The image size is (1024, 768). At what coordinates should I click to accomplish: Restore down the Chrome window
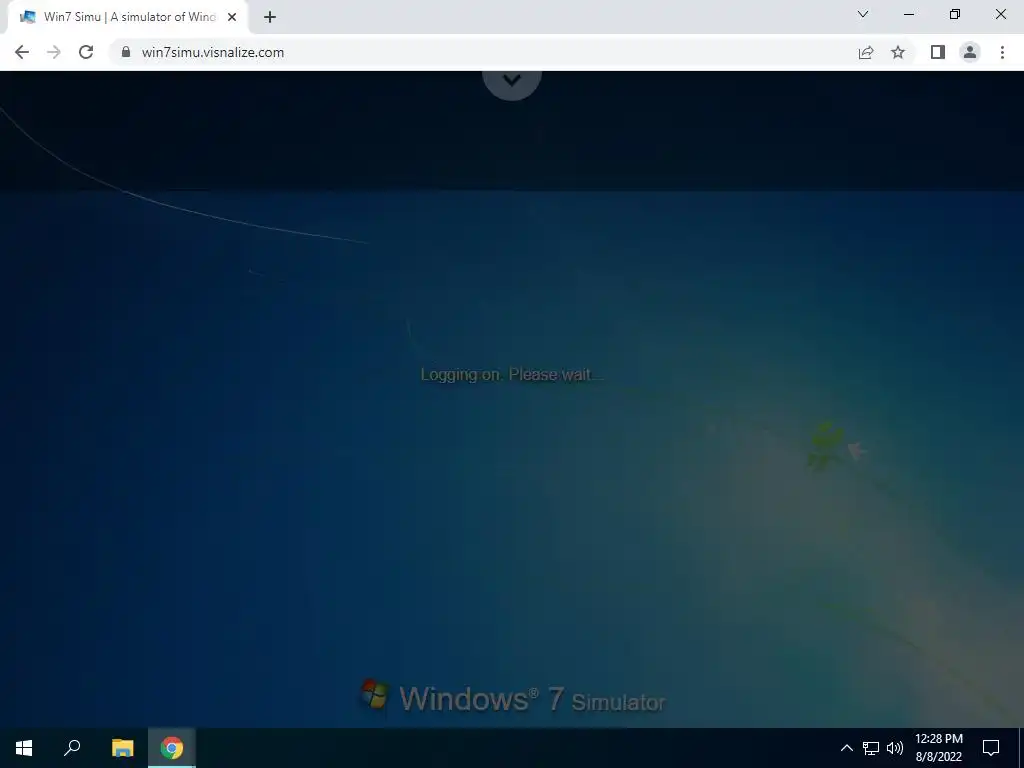955,14
